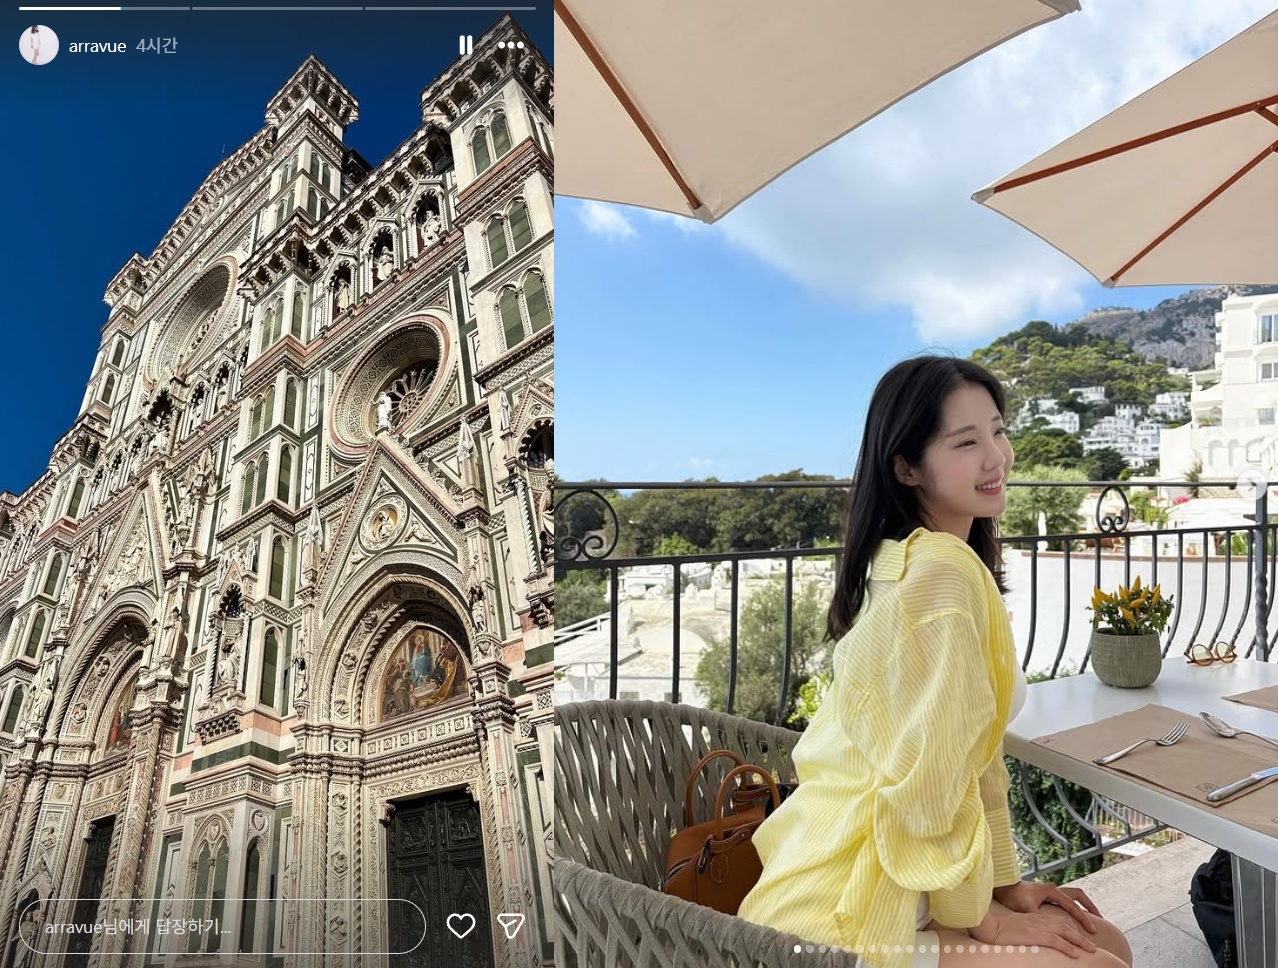
Task: Skip to the third story progress segment
Action: click(450, 8)
